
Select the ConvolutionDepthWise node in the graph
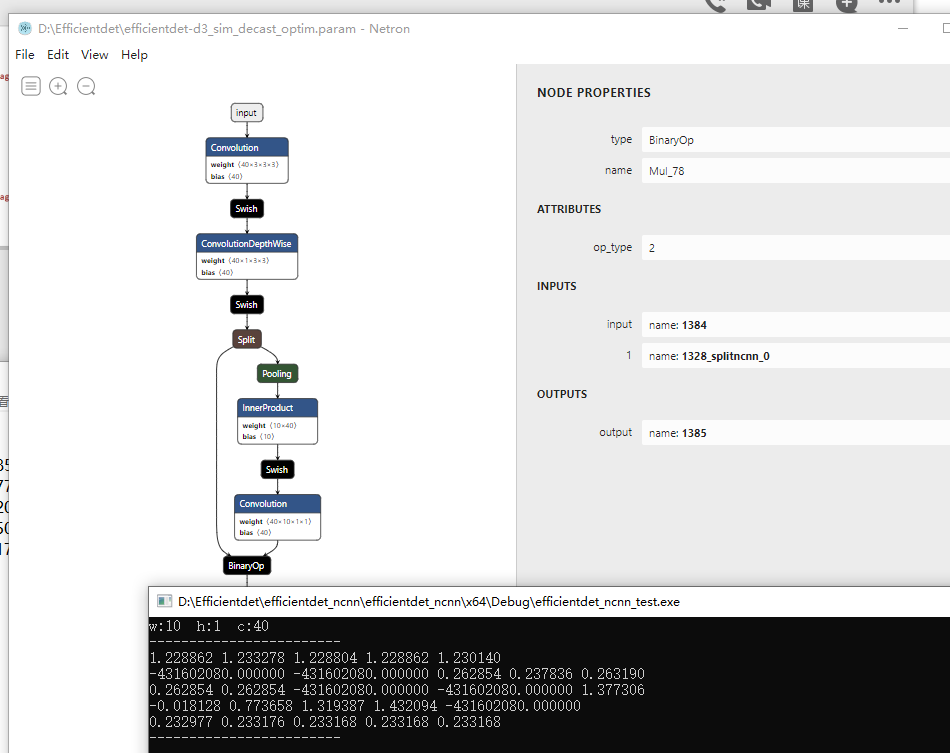click(x=246, y=243)
